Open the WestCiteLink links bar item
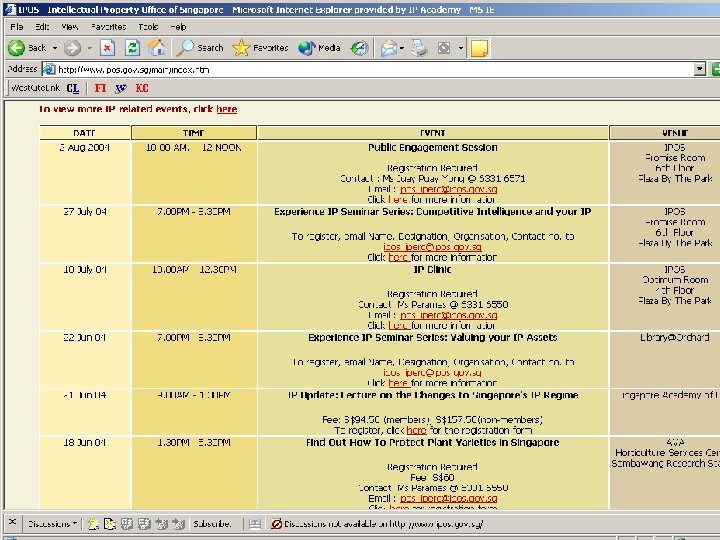Screen dimensions: 720x540 coord(35,88)
